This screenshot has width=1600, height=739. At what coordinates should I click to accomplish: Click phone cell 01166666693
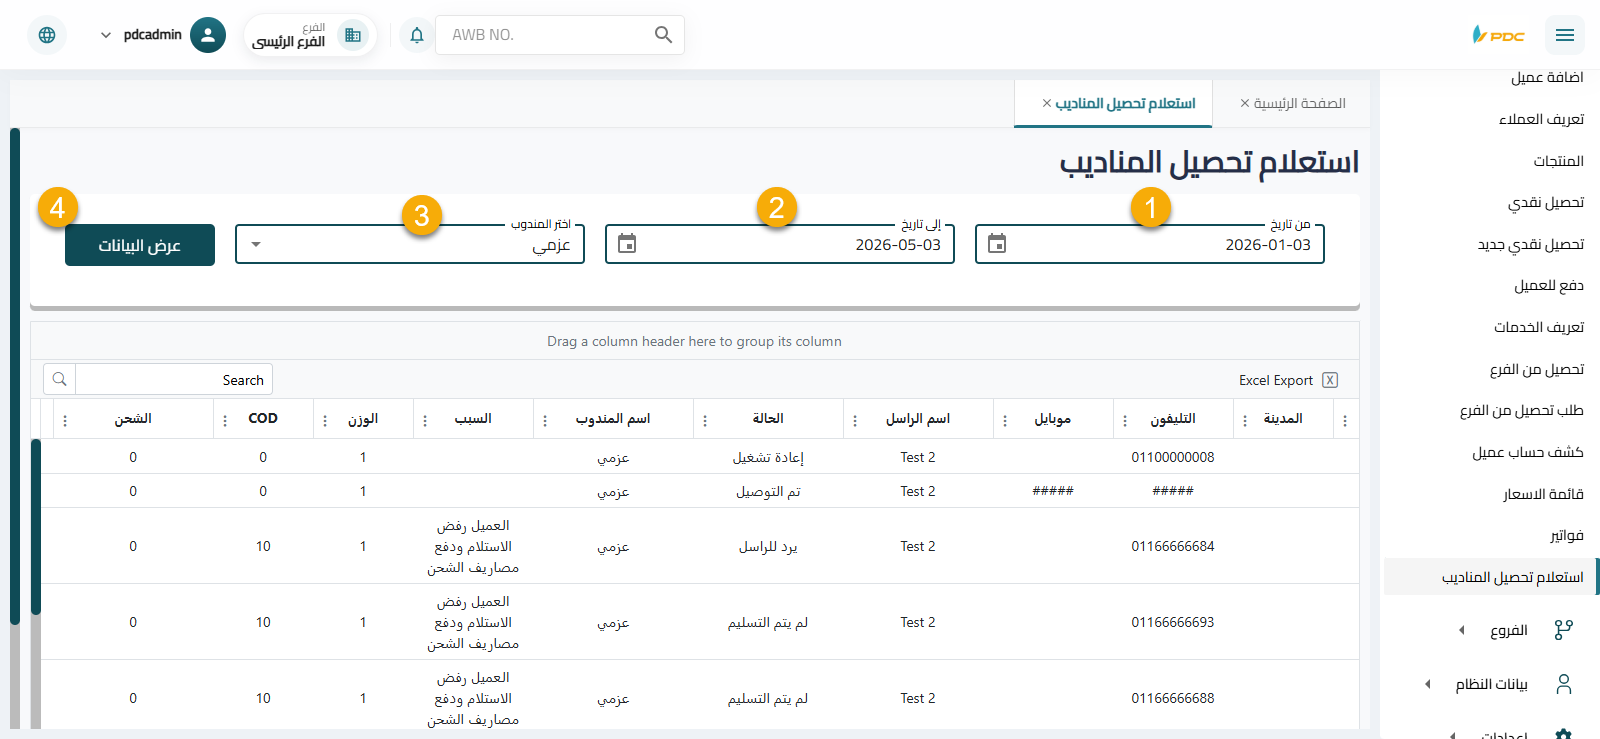pyautogui.click(x=1173, y=622)
